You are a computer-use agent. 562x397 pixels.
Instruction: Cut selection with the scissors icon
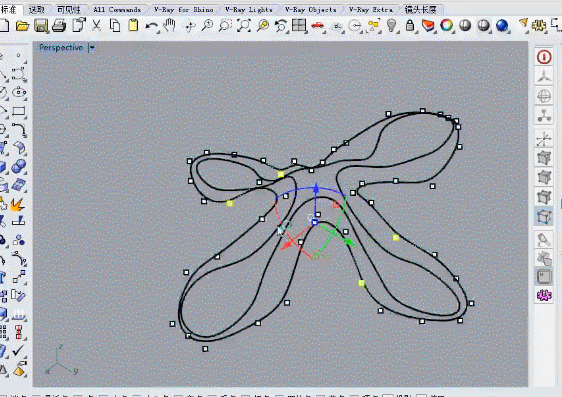tap(96, 25)
